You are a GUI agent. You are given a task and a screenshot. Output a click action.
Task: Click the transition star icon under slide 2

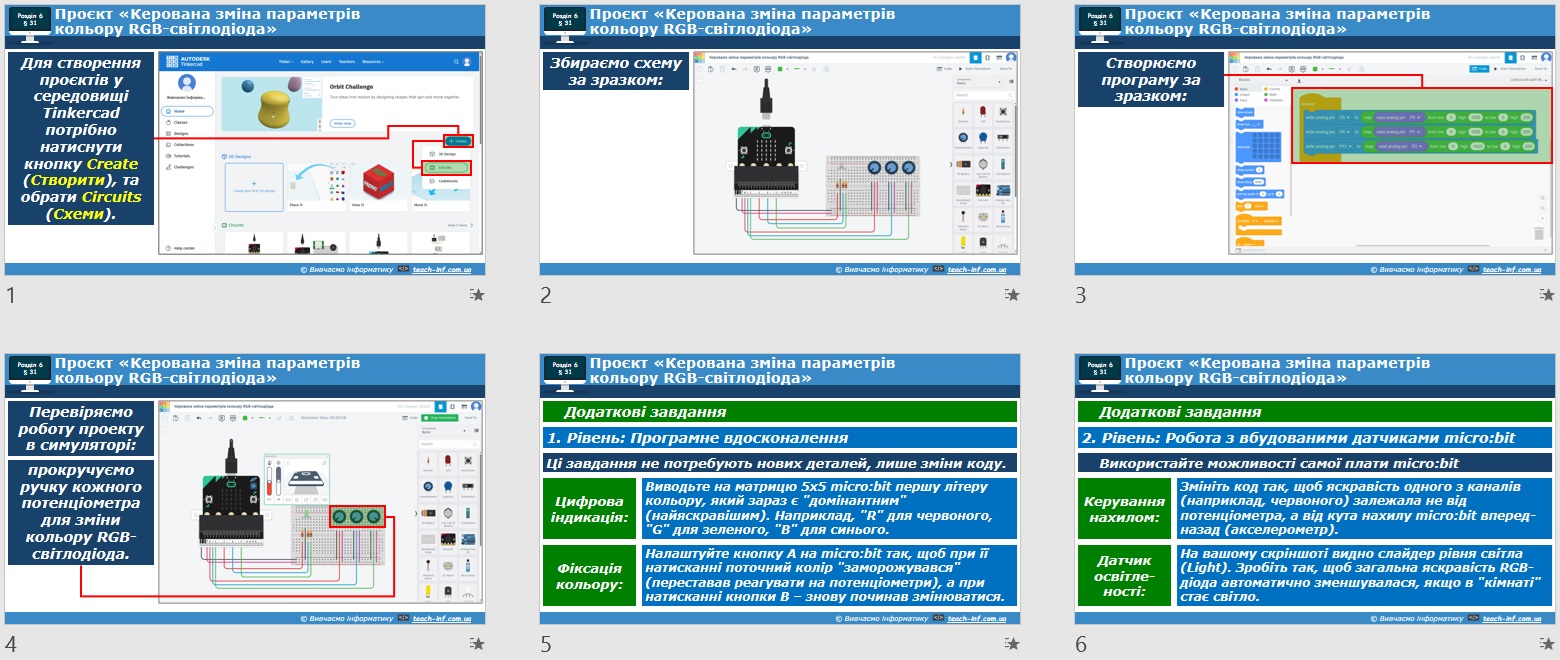[x=1012, y=295]
